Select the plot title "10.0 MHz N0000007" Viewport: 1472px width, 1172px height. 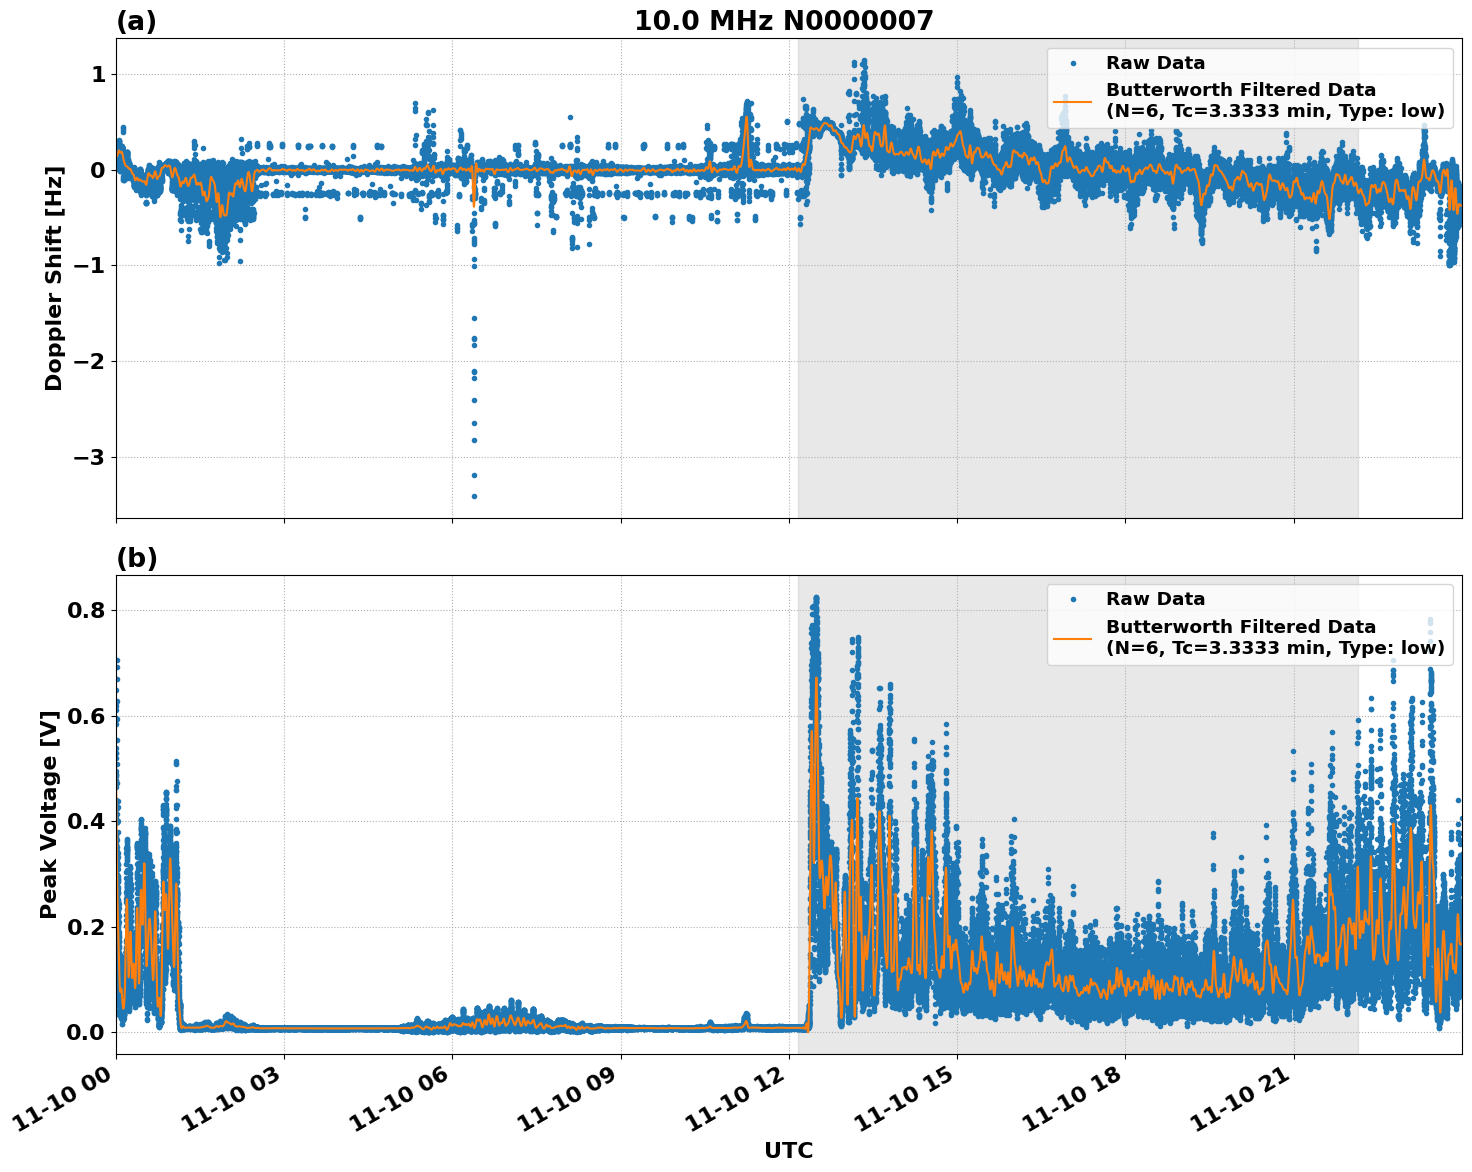click(x=783, y=21)
